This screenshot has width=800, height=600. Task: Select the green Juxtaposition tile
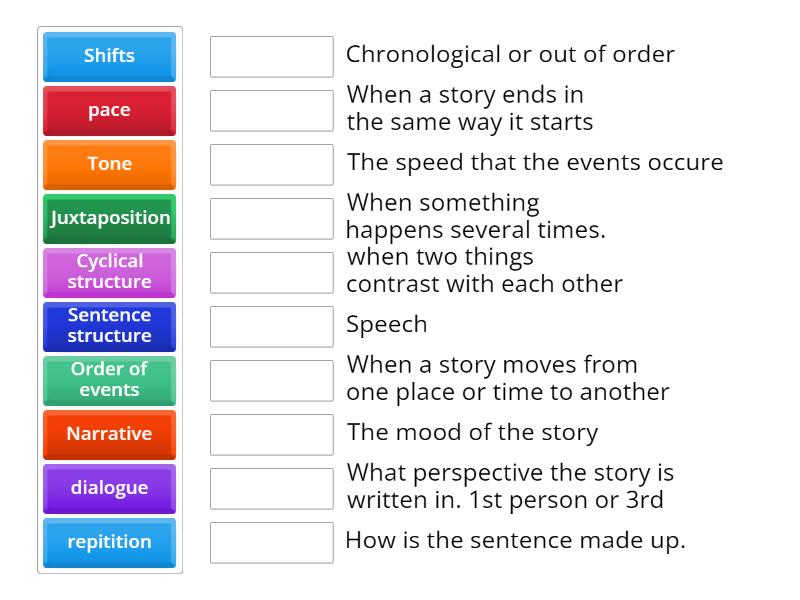click(x=109, y=218)
